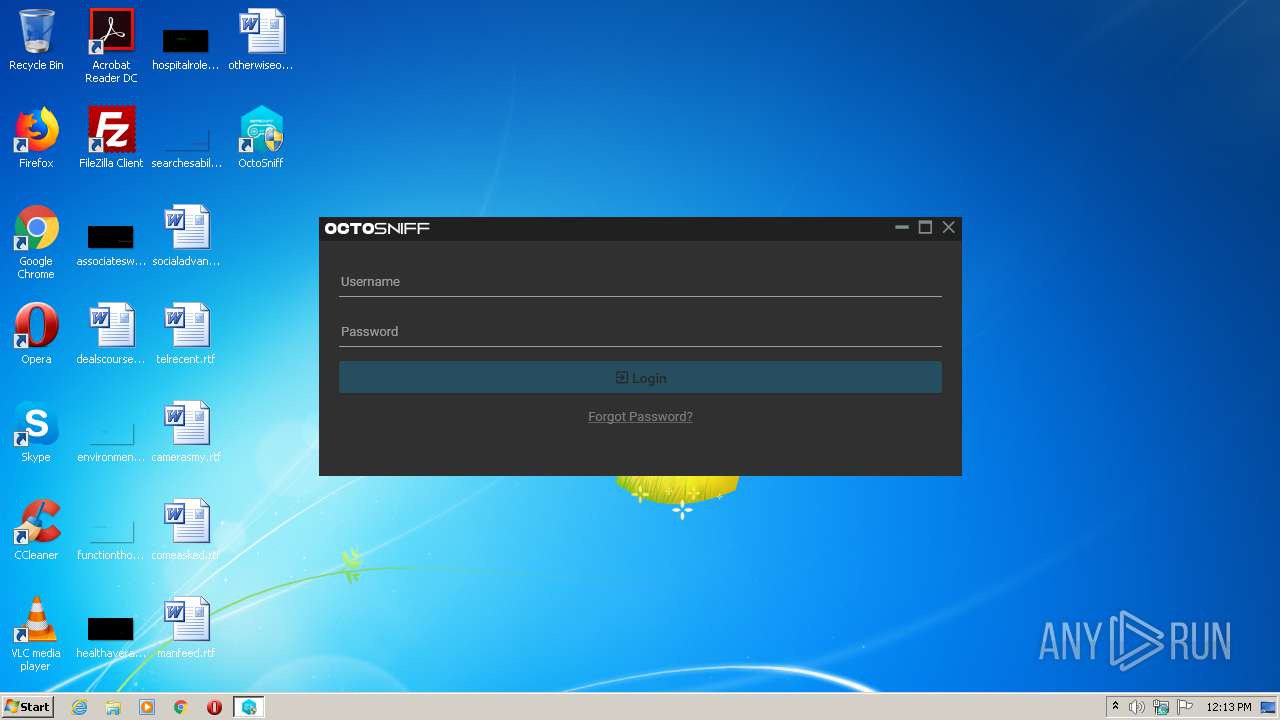The height and width of the screenshot is (720, 1280).
Task: Select the manfeed.rtf document
Action: [186, 629]
